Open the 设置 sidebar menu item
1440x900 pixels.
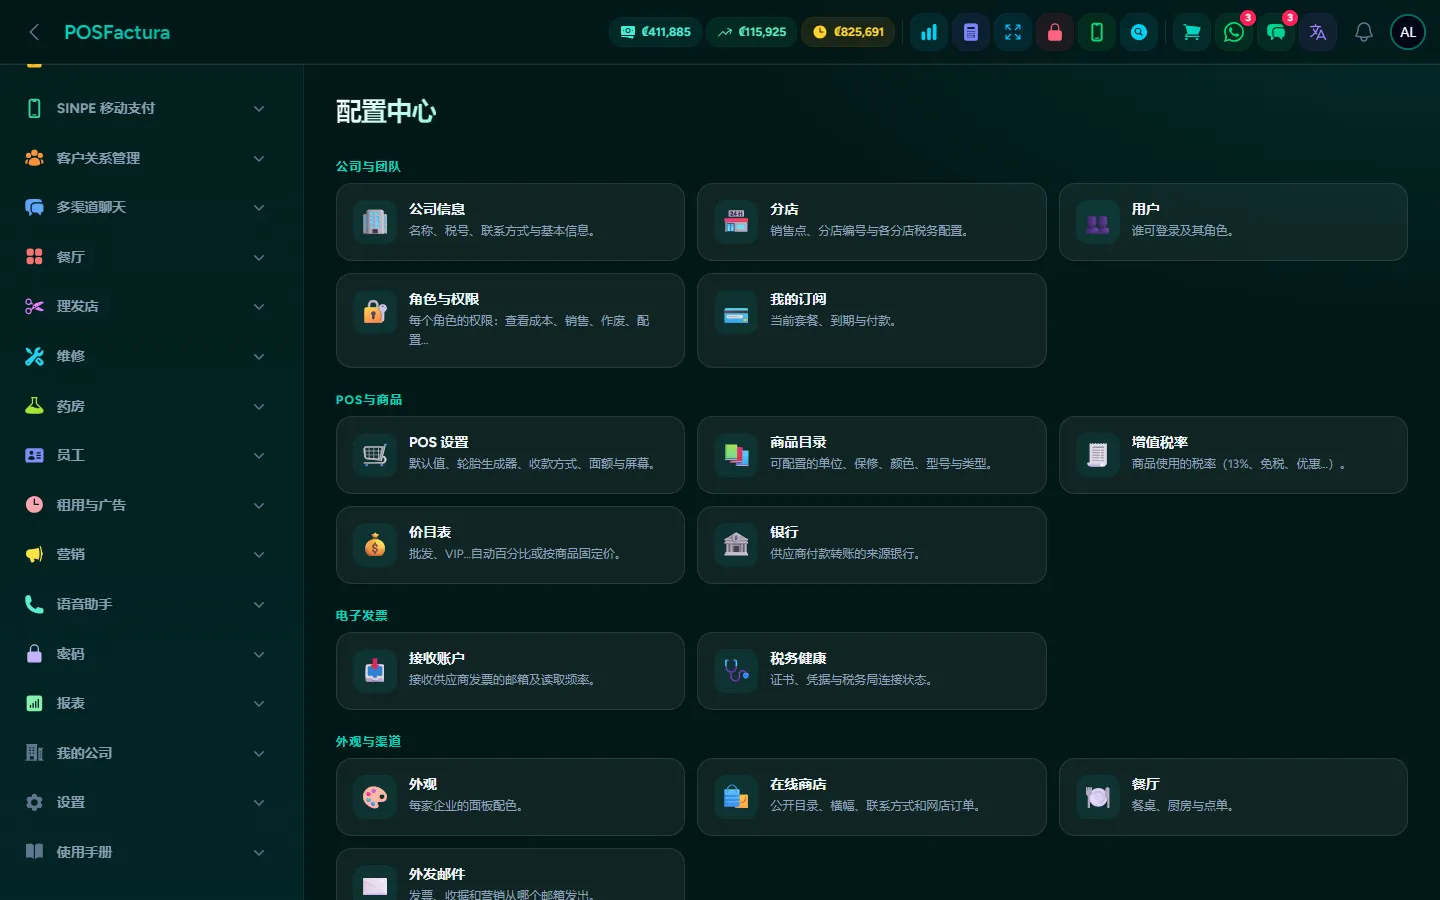point(146,802)
